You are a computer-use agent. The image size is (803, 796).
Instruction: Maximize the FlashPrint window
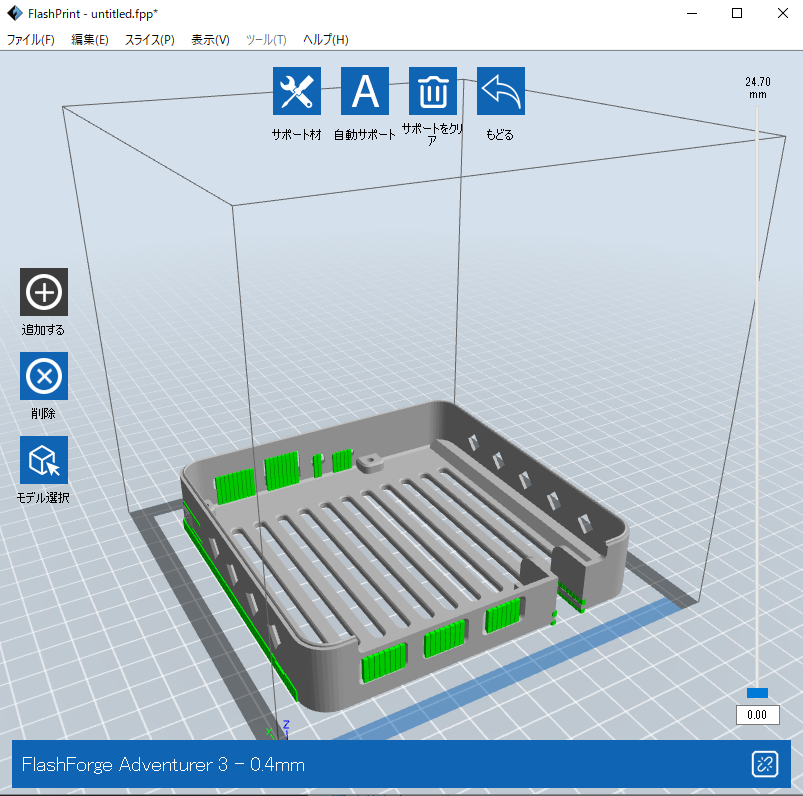click(737, 14)
